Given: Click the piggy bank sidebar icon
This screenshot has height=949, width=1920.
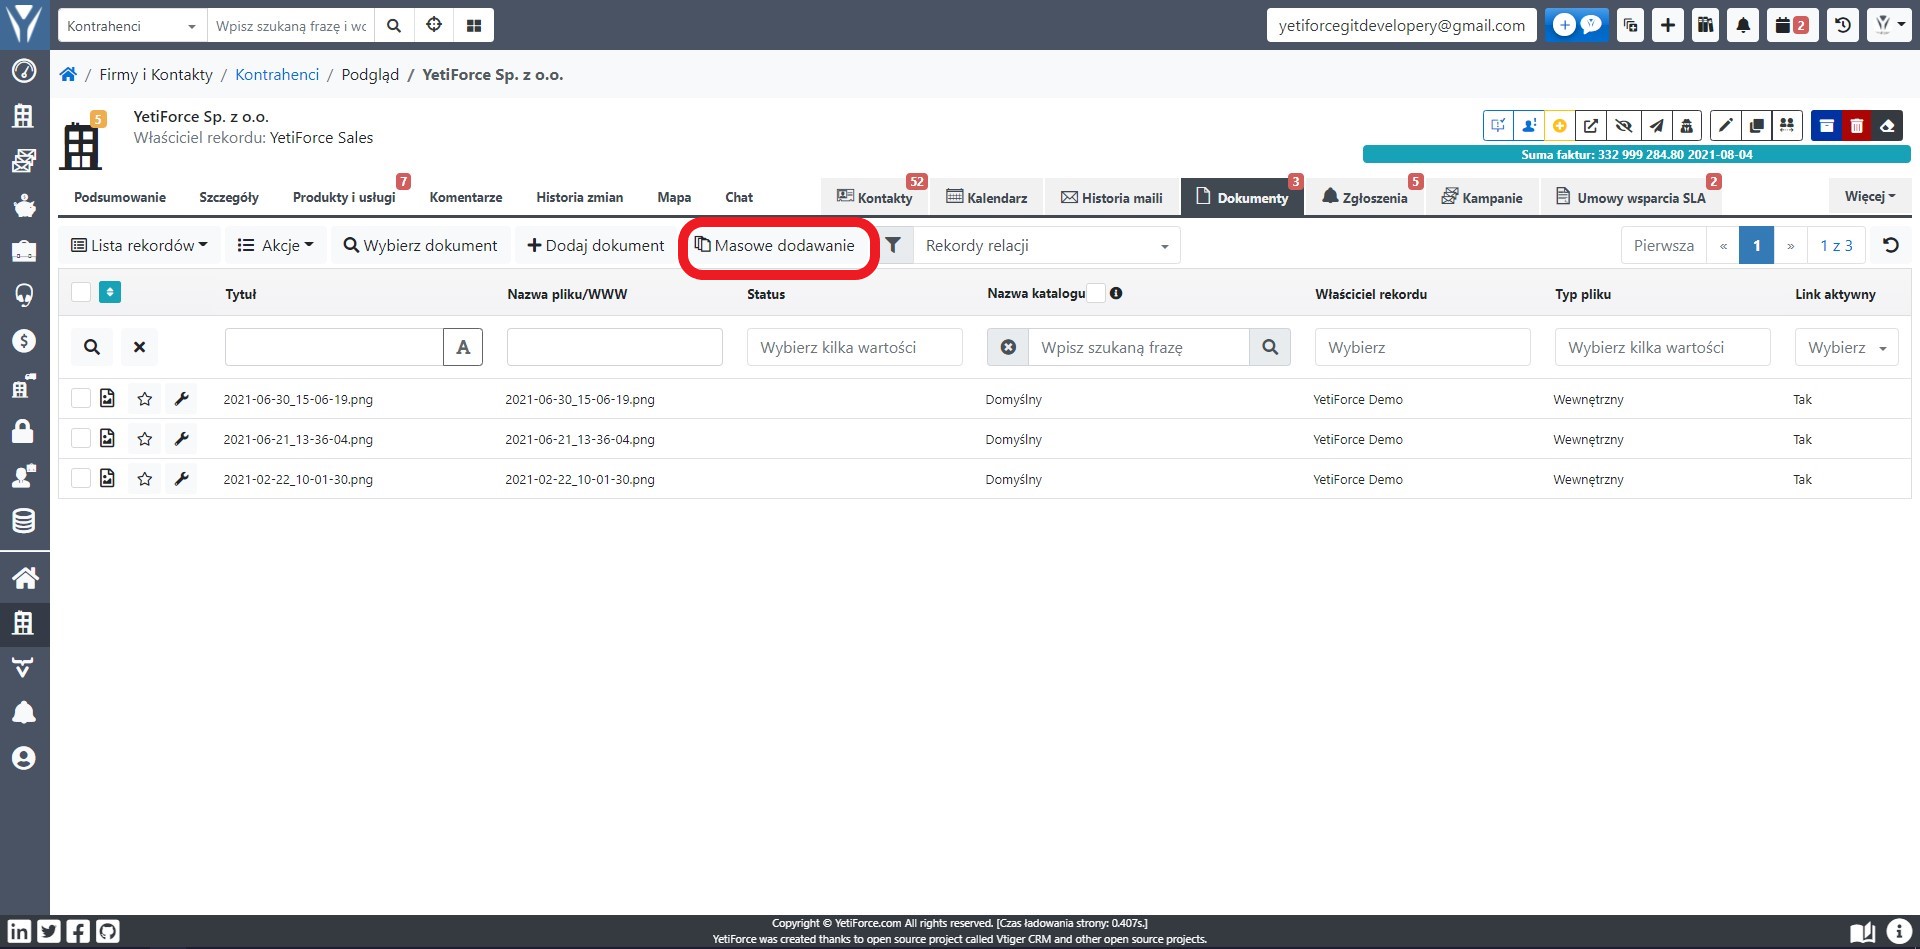Looking at the screenshot, I should point(24,206).
